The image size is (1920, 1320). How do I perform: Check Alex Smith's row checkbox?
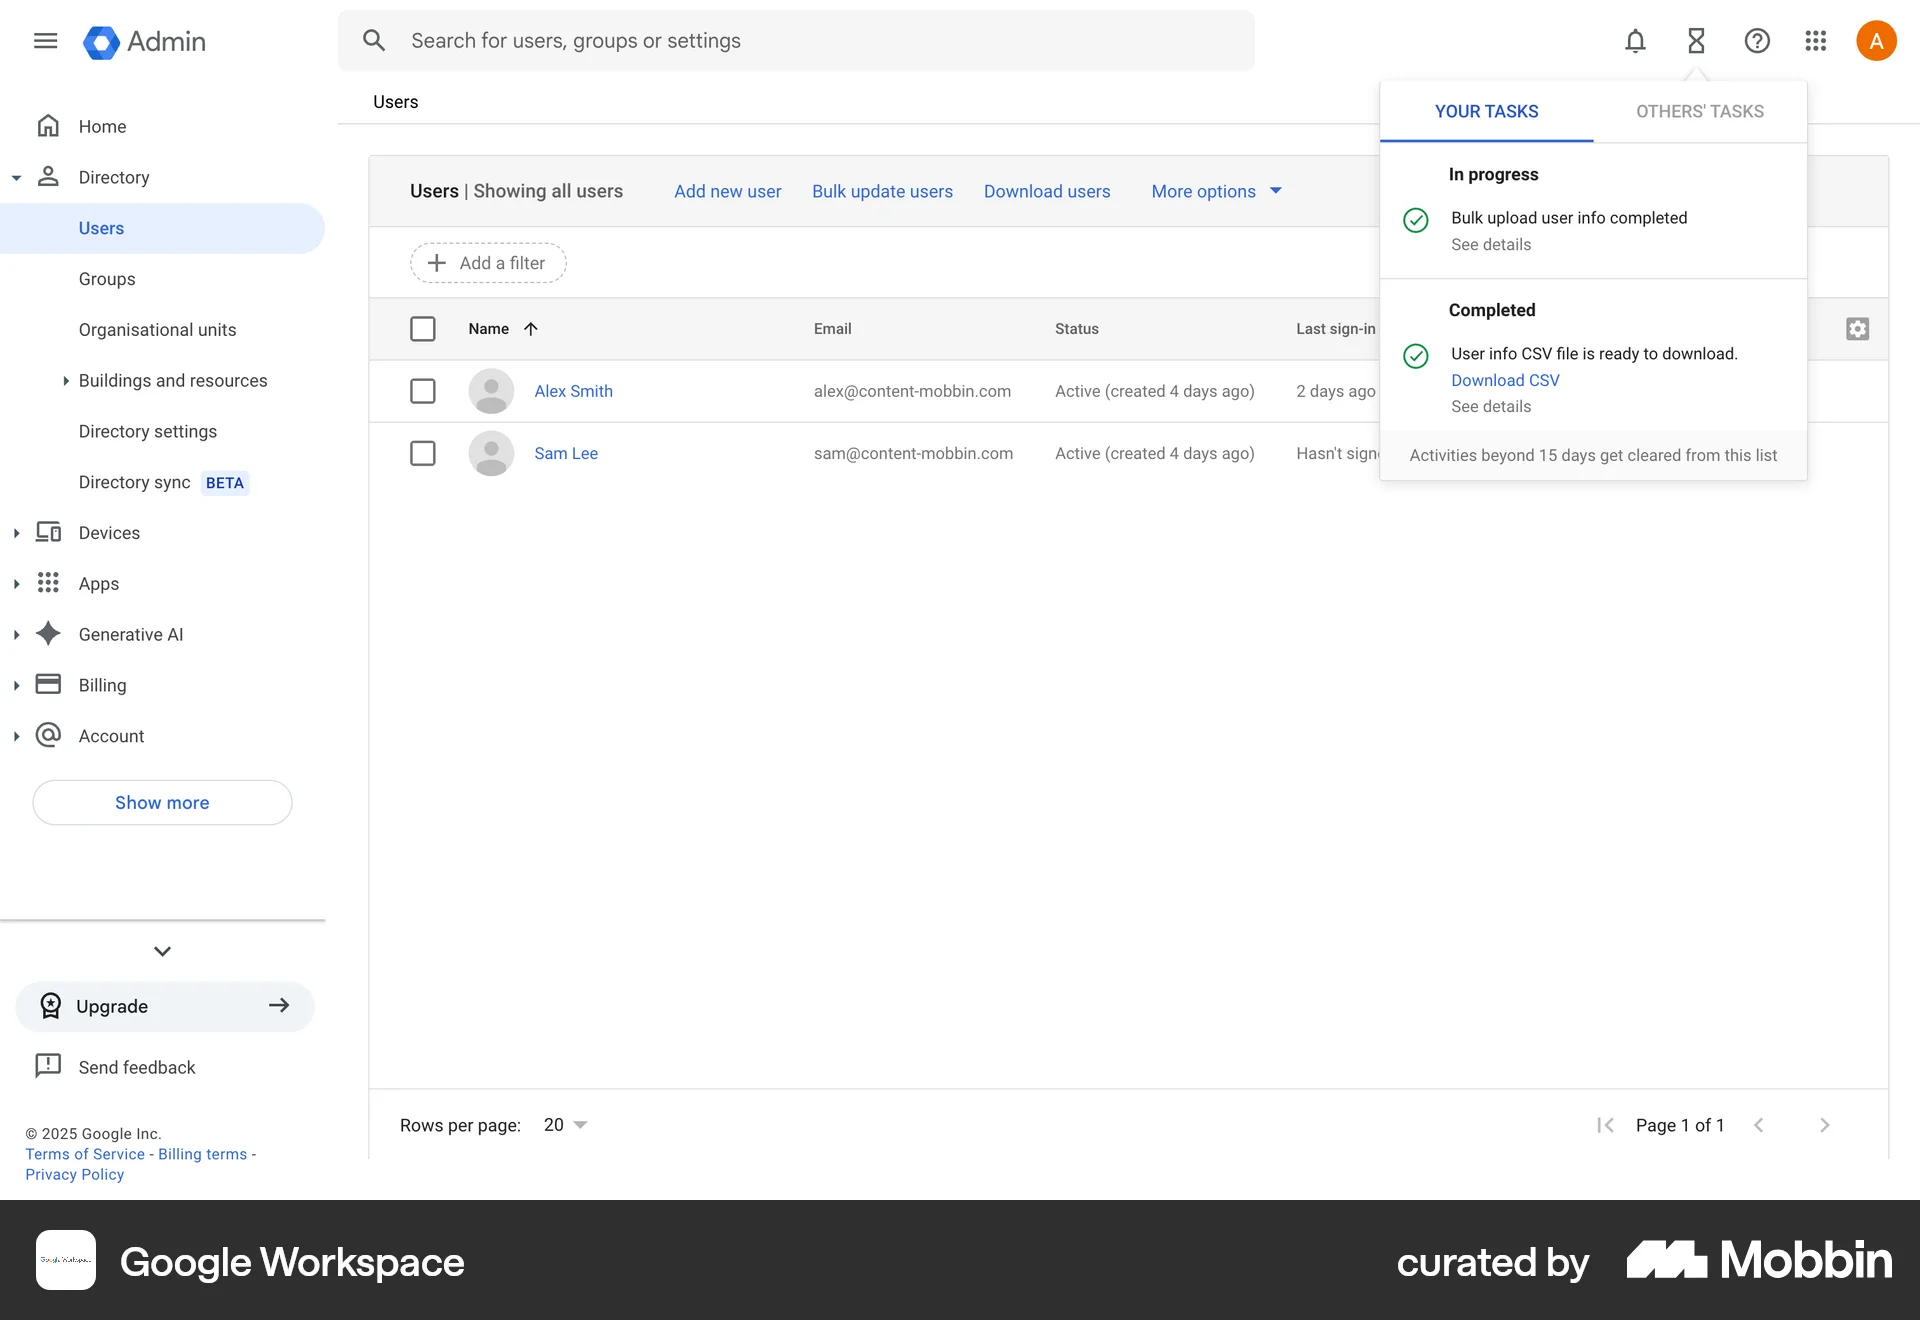click(x=423, y=391)
